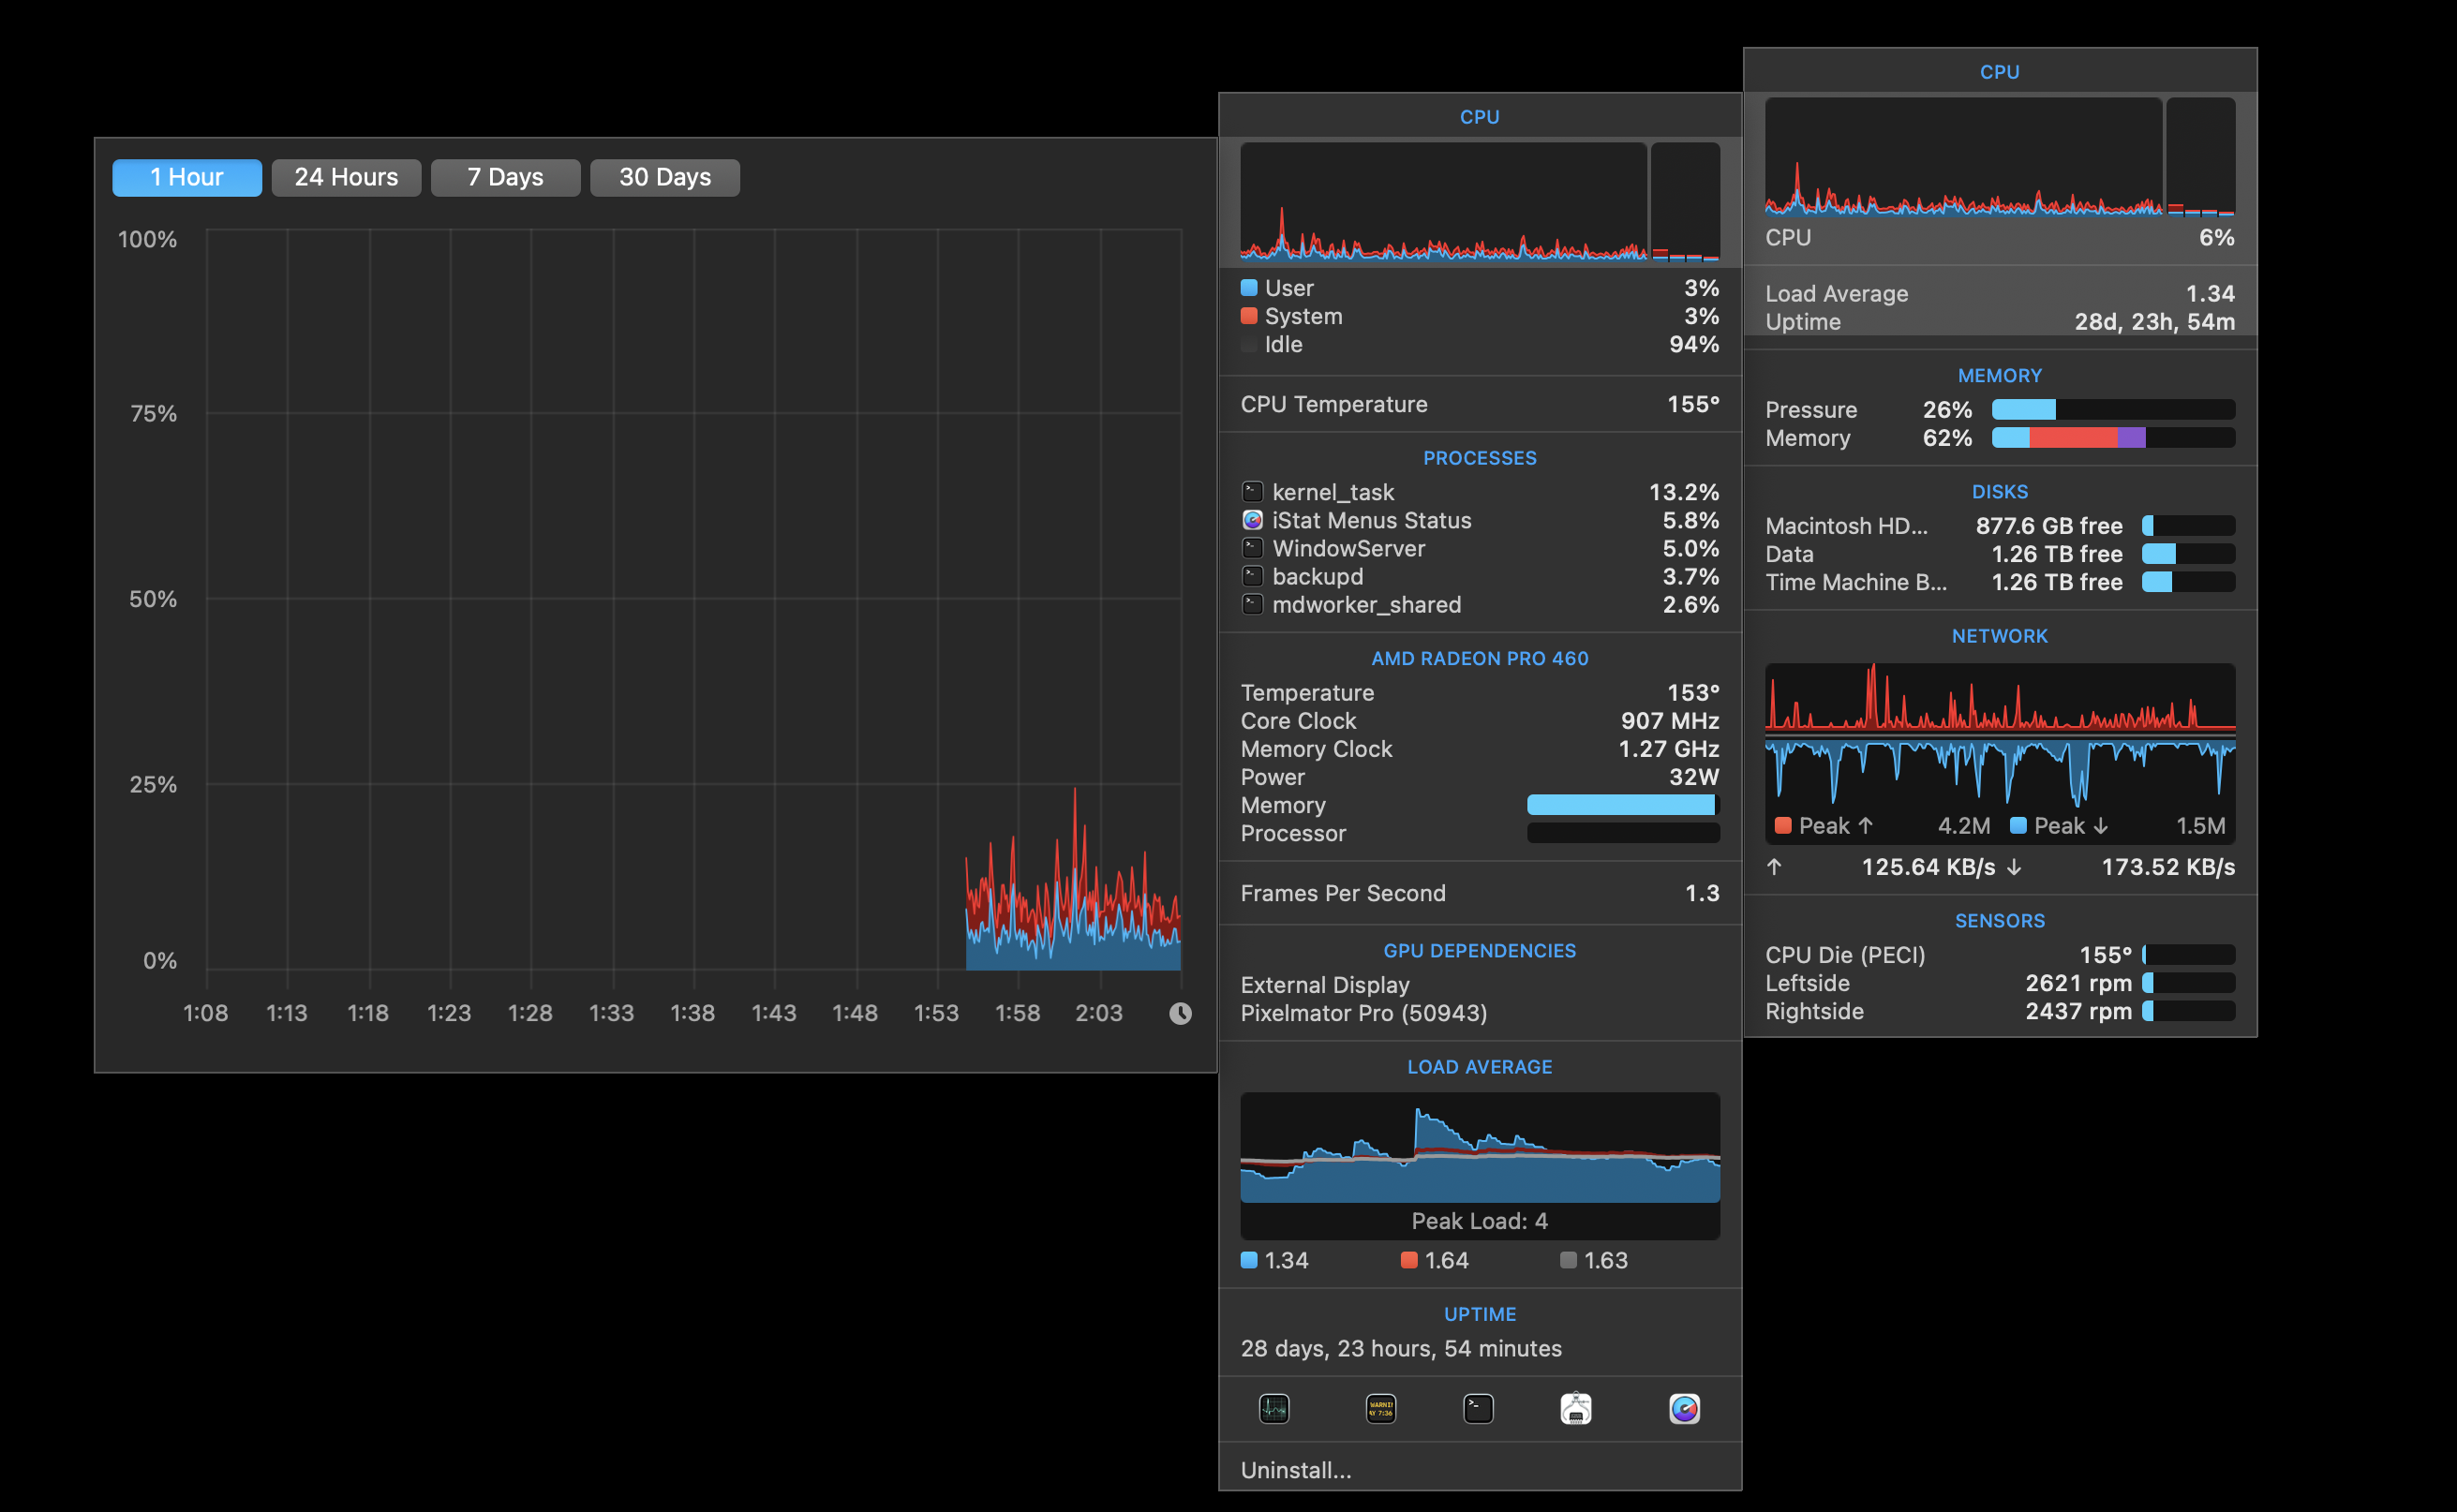
Task: Click the blue 1.34 load average swatch
Action: 1249,1260
